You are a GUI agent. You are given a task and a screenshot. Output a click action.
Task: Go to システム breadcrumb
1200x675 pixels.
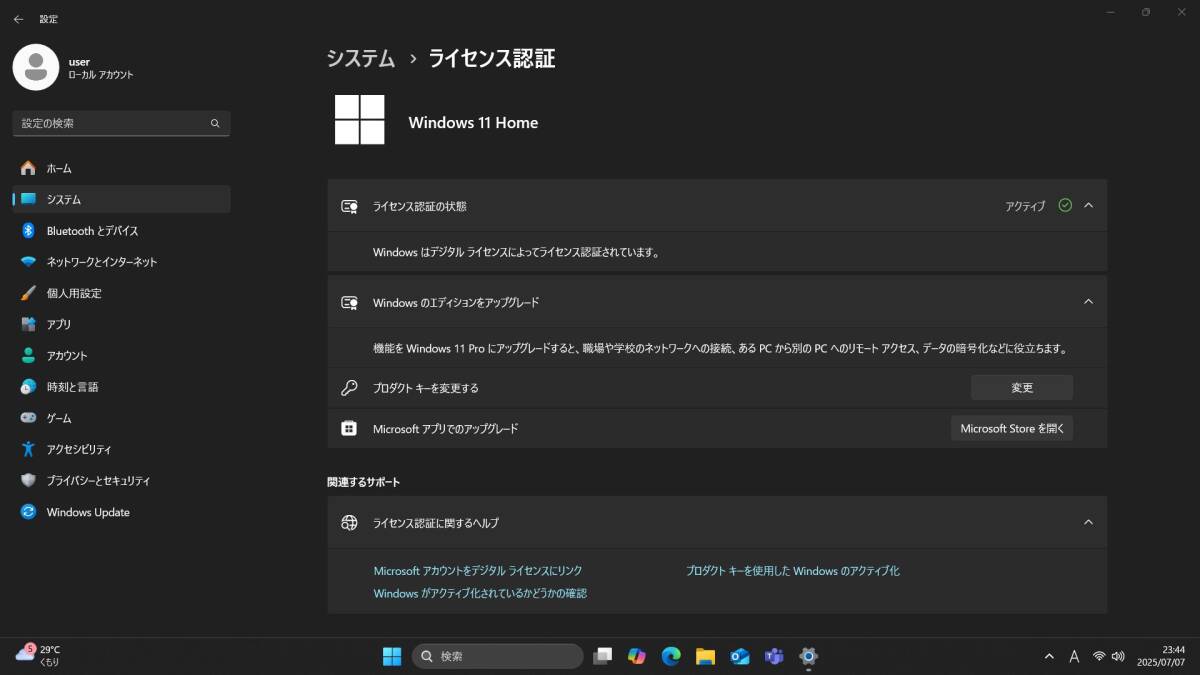tap(361, 58)
